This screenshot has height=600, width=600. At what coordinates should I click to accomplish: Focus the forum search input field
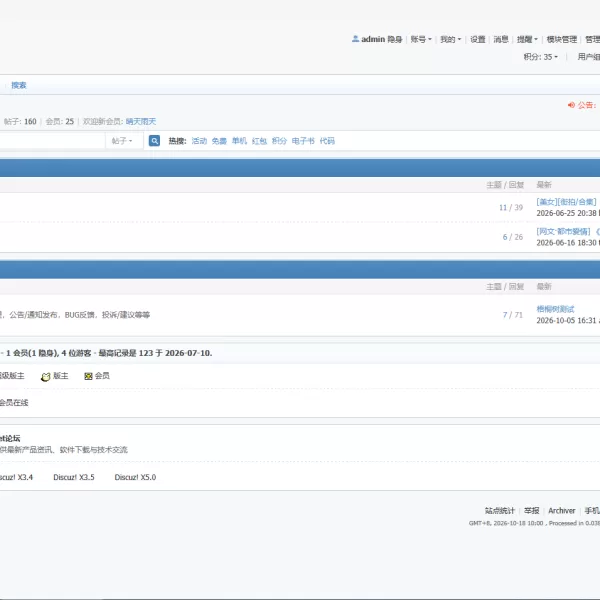(52, 141)
